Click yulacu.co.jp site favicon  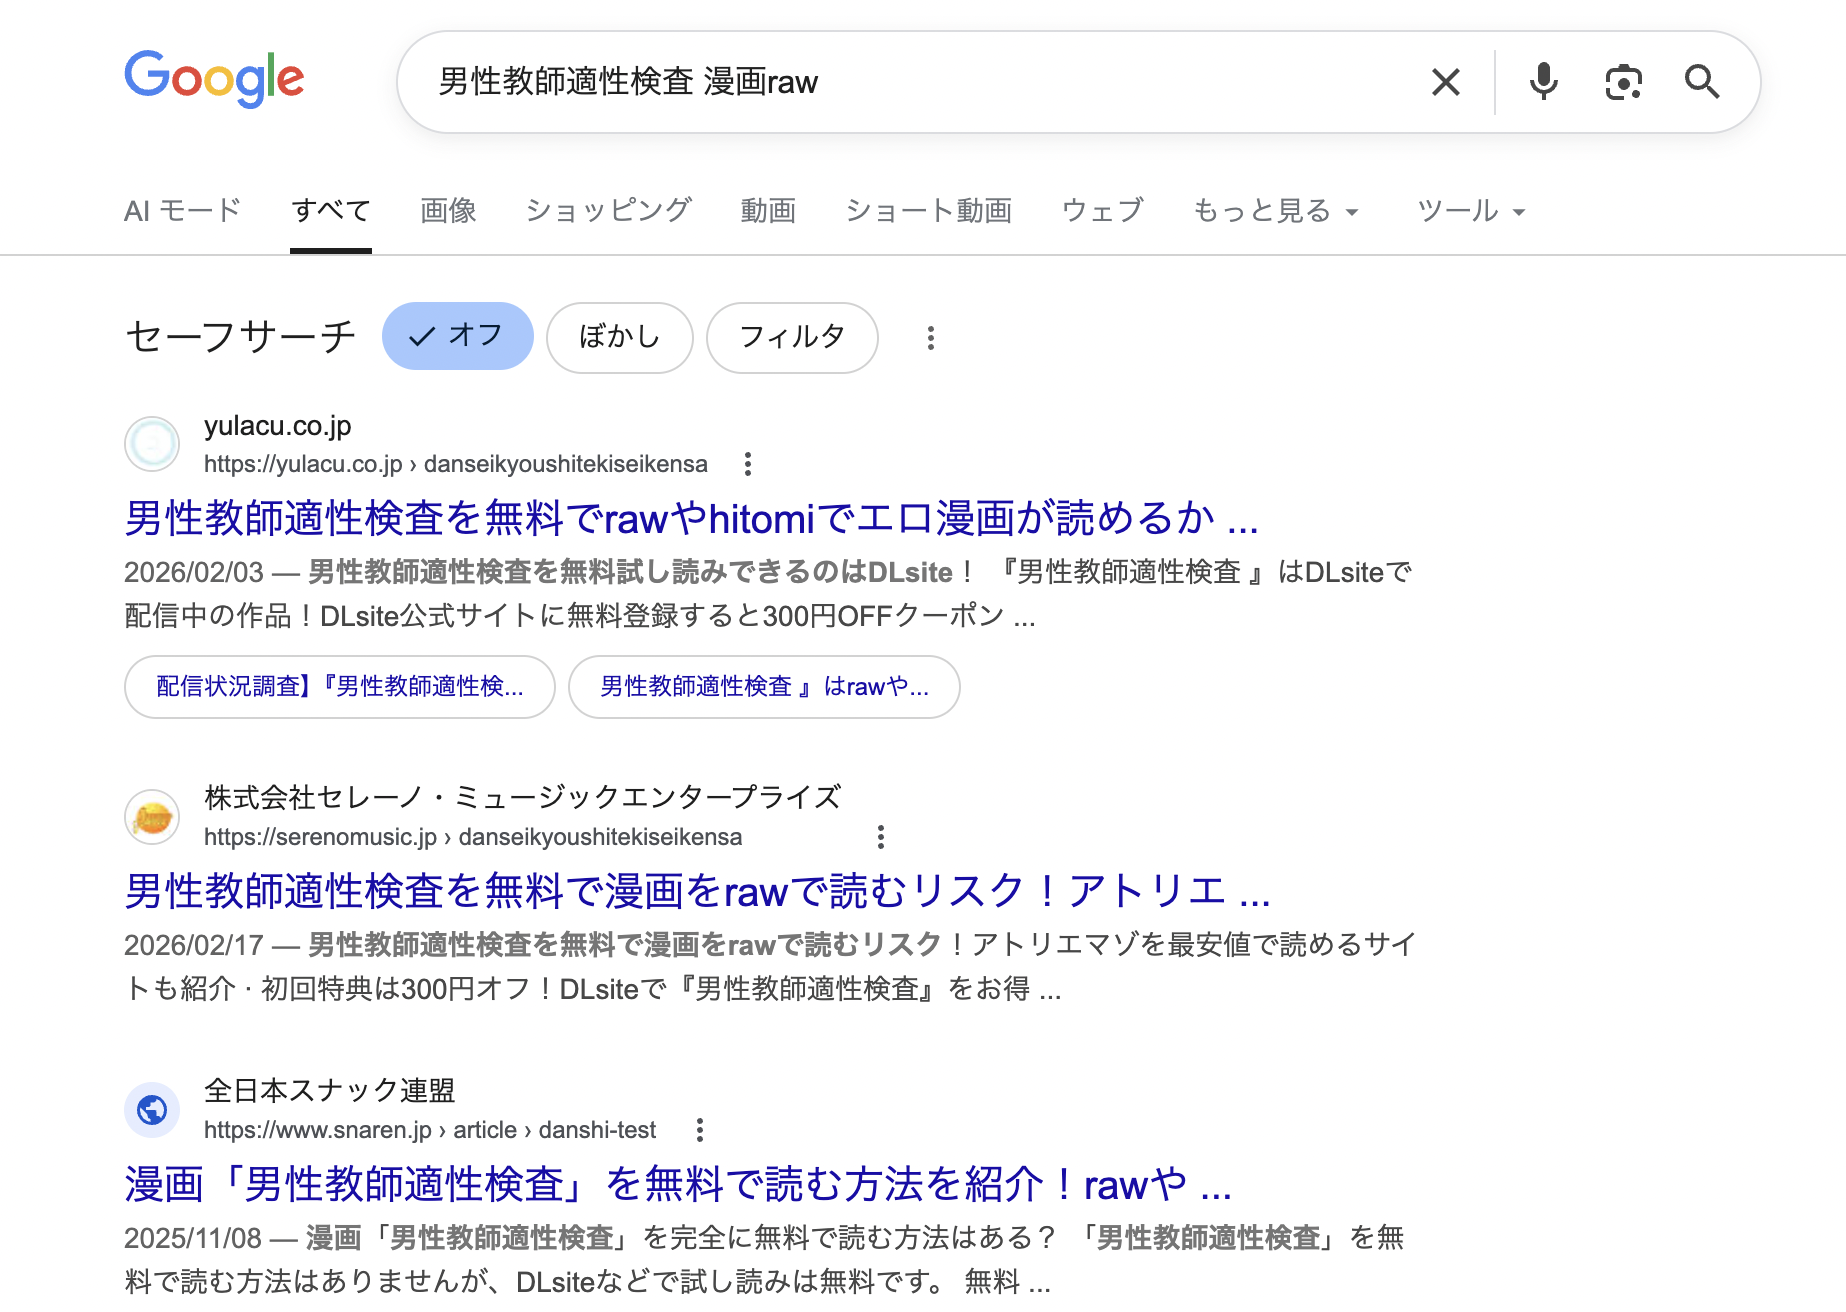click(152, 444)
